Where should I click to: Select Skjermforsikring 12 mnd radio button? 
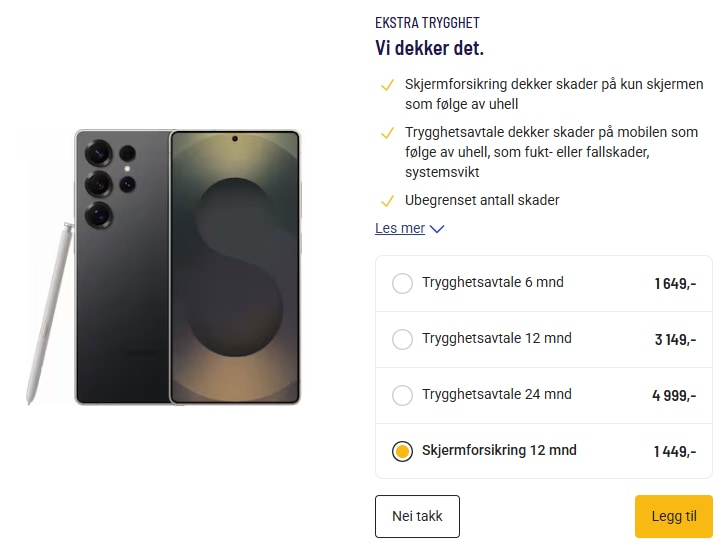(402, 451)
